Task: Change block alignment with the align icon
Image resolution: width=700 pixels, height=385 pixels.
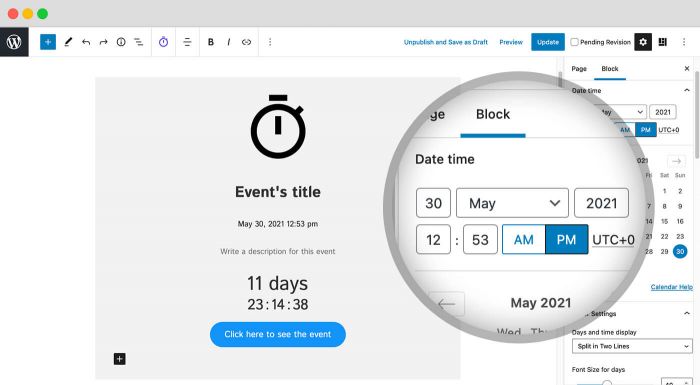Action: click(x=187, y=42)
